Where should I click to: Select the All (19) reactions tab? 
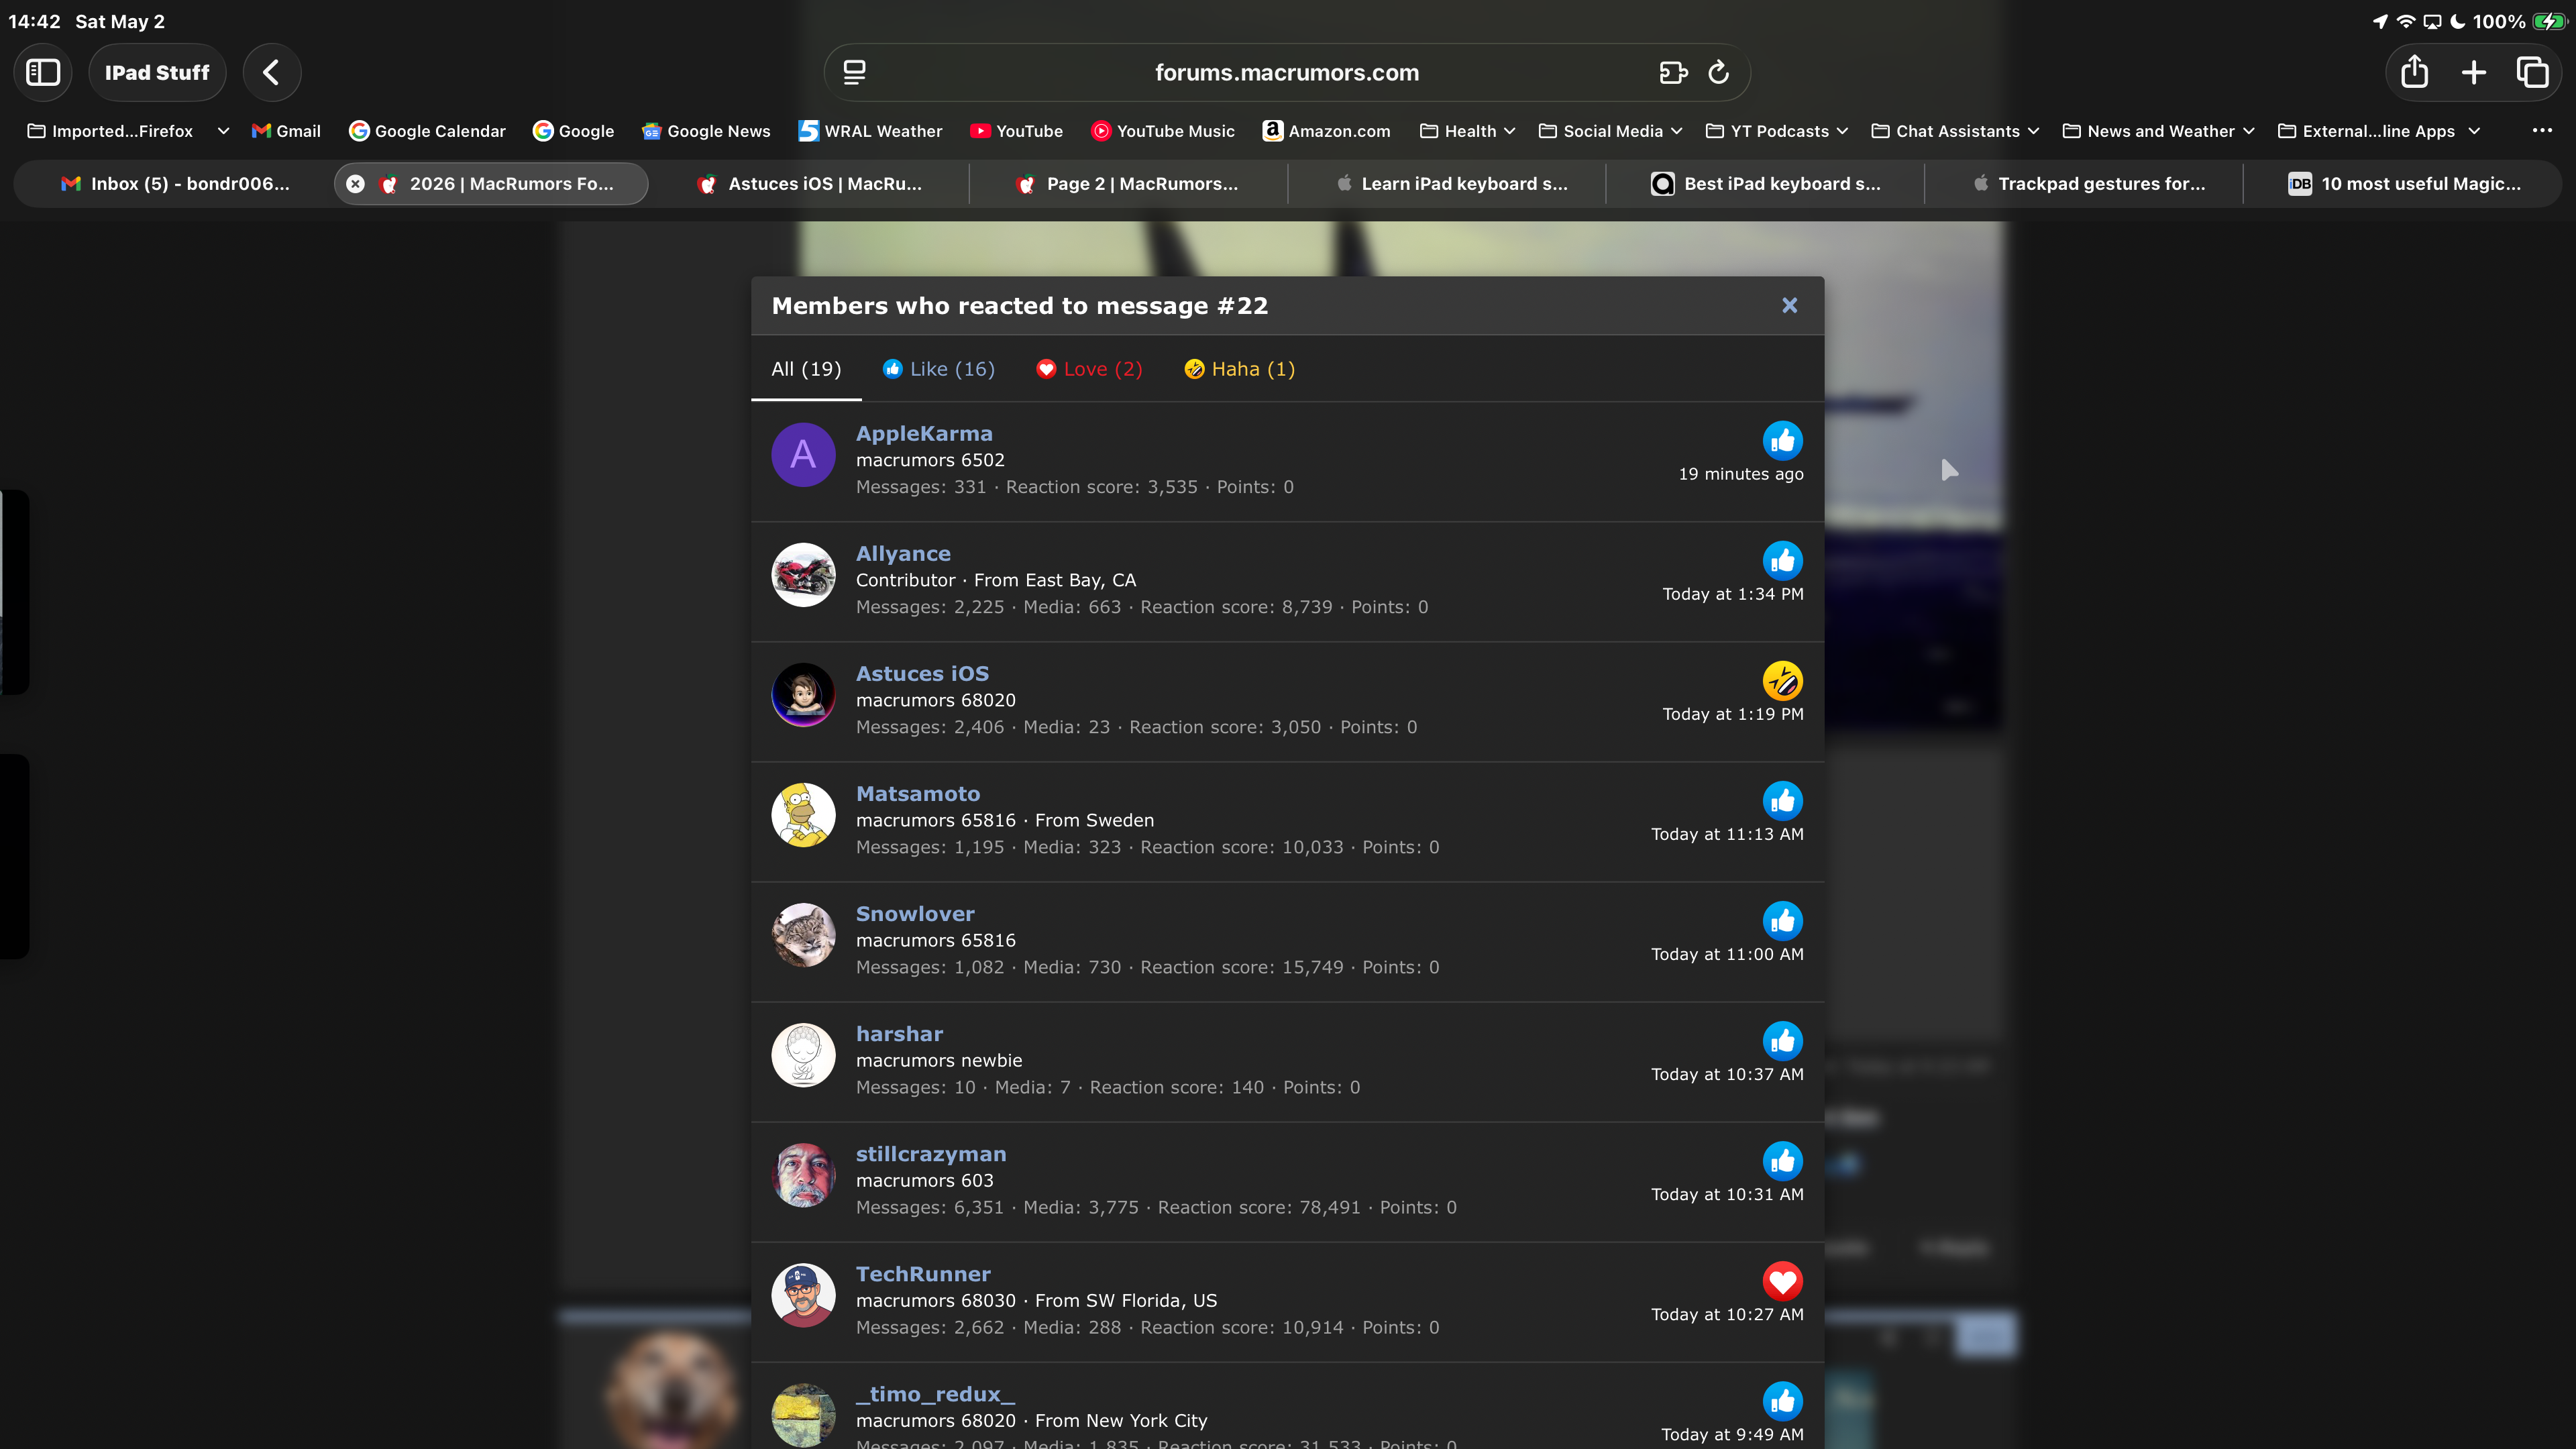[806, 369]
